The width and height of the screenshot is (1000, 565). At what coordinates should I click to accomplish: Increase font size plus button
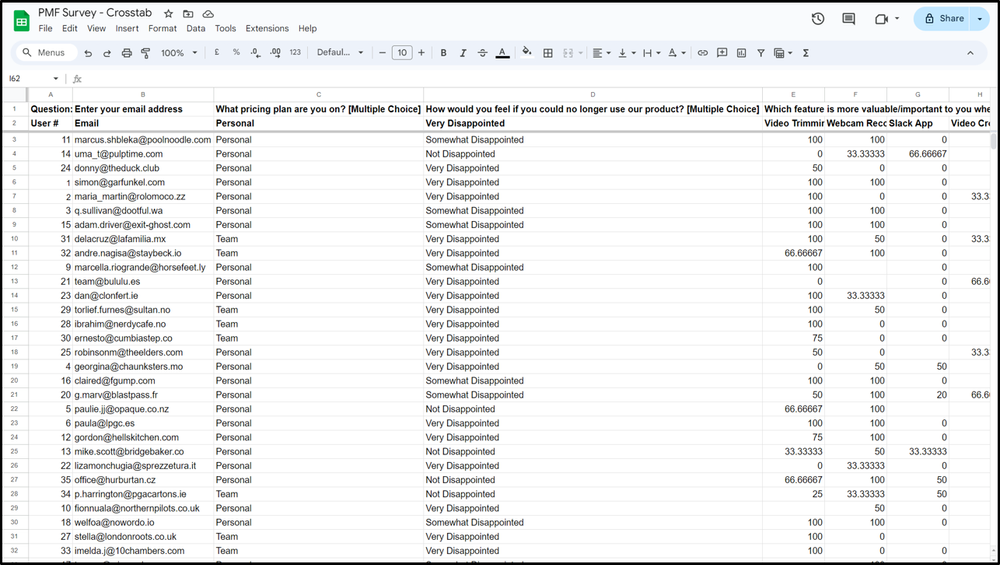pyautogui.click(x=421, y=53)
